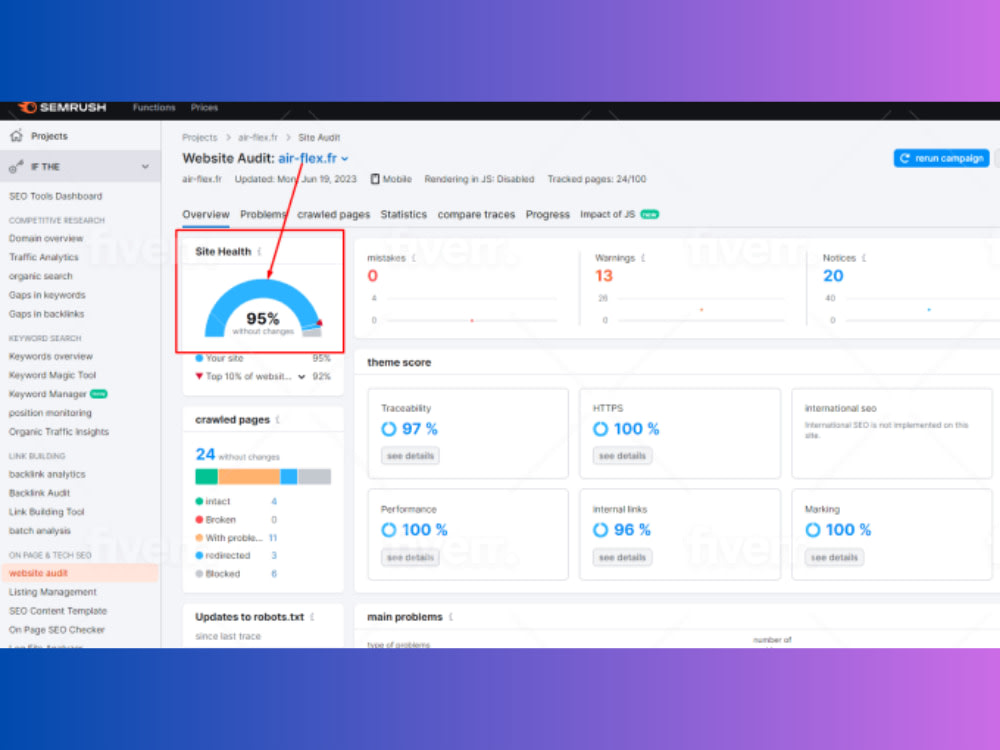Click the orange segment of crawled pages bar
The image size is (1000, 750).
pyautogui.click(x=249, y=476)
